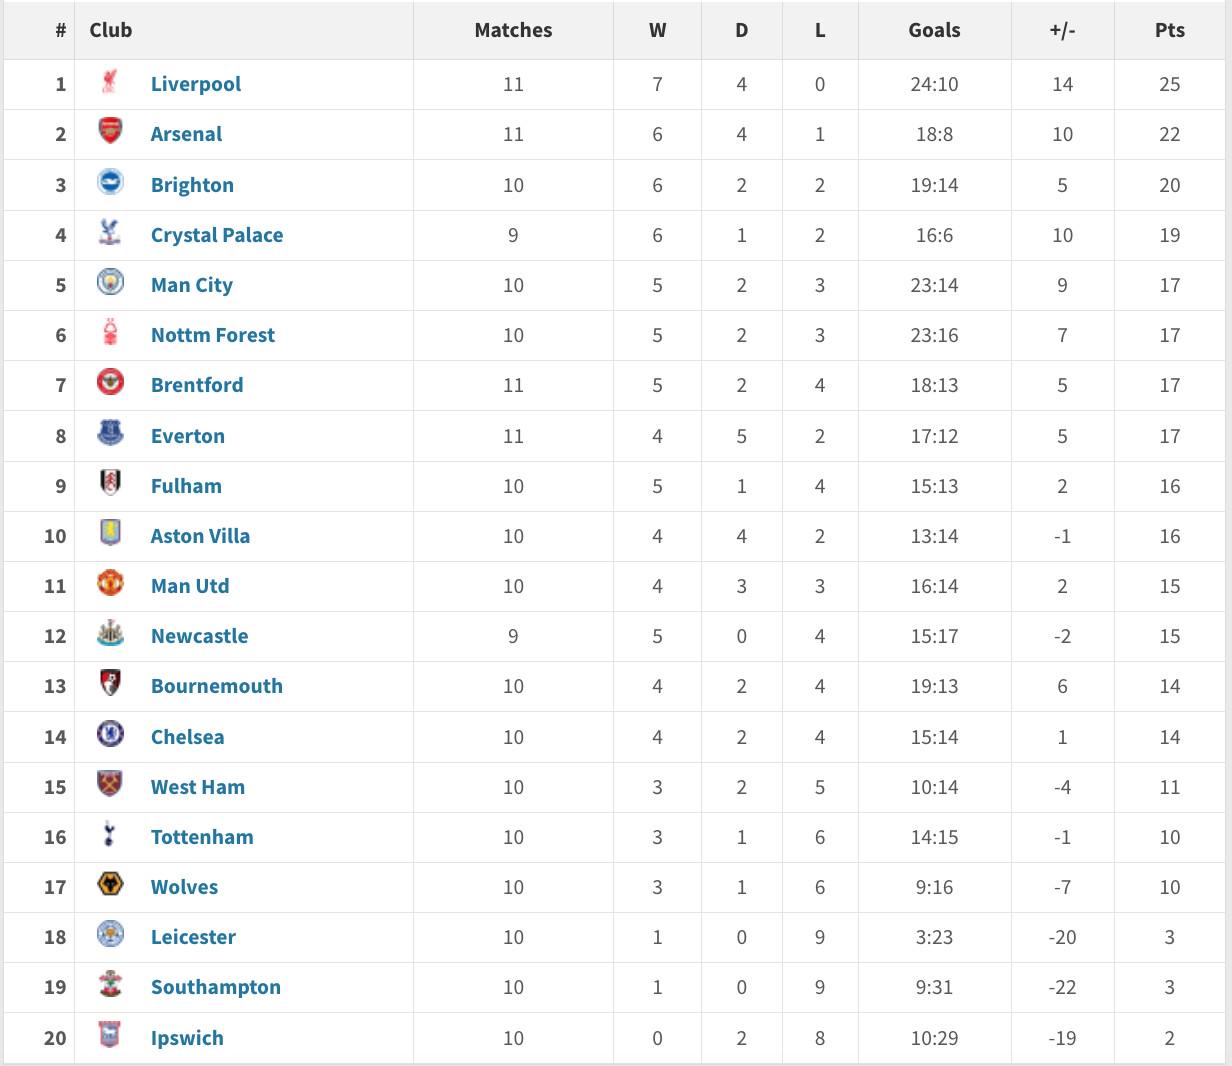Click the Club column header
This screenshot has width=1232, height=1066.
point(111,30)
